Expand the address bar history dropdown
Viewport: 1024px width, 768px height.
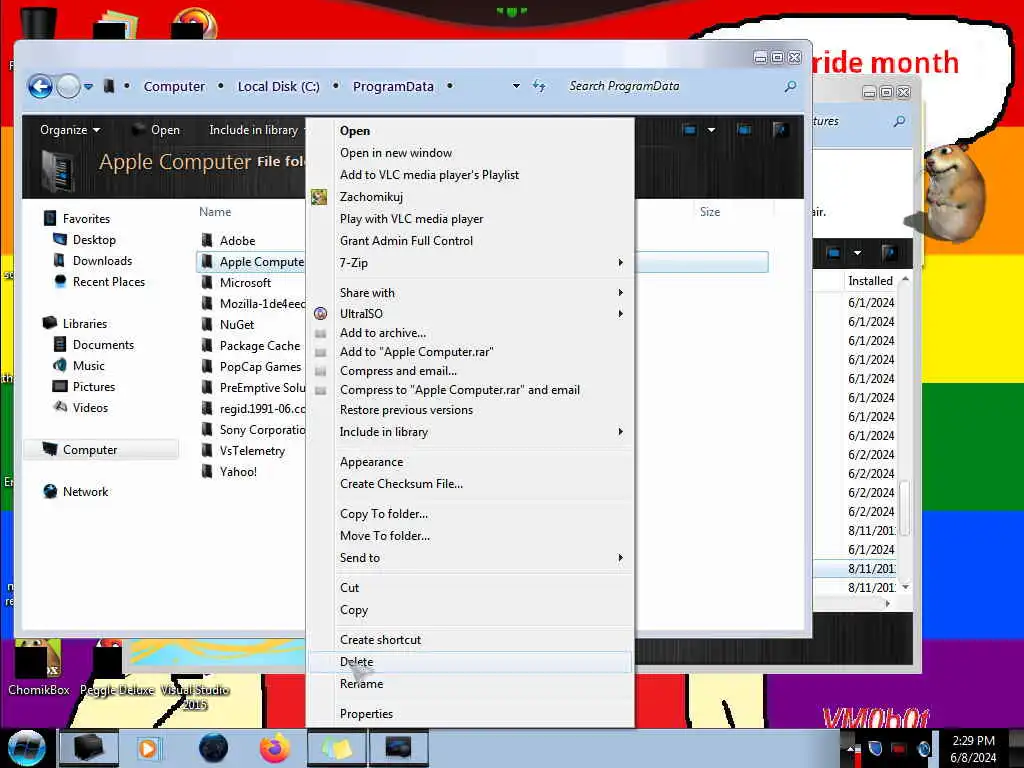(x=516, y=86)
